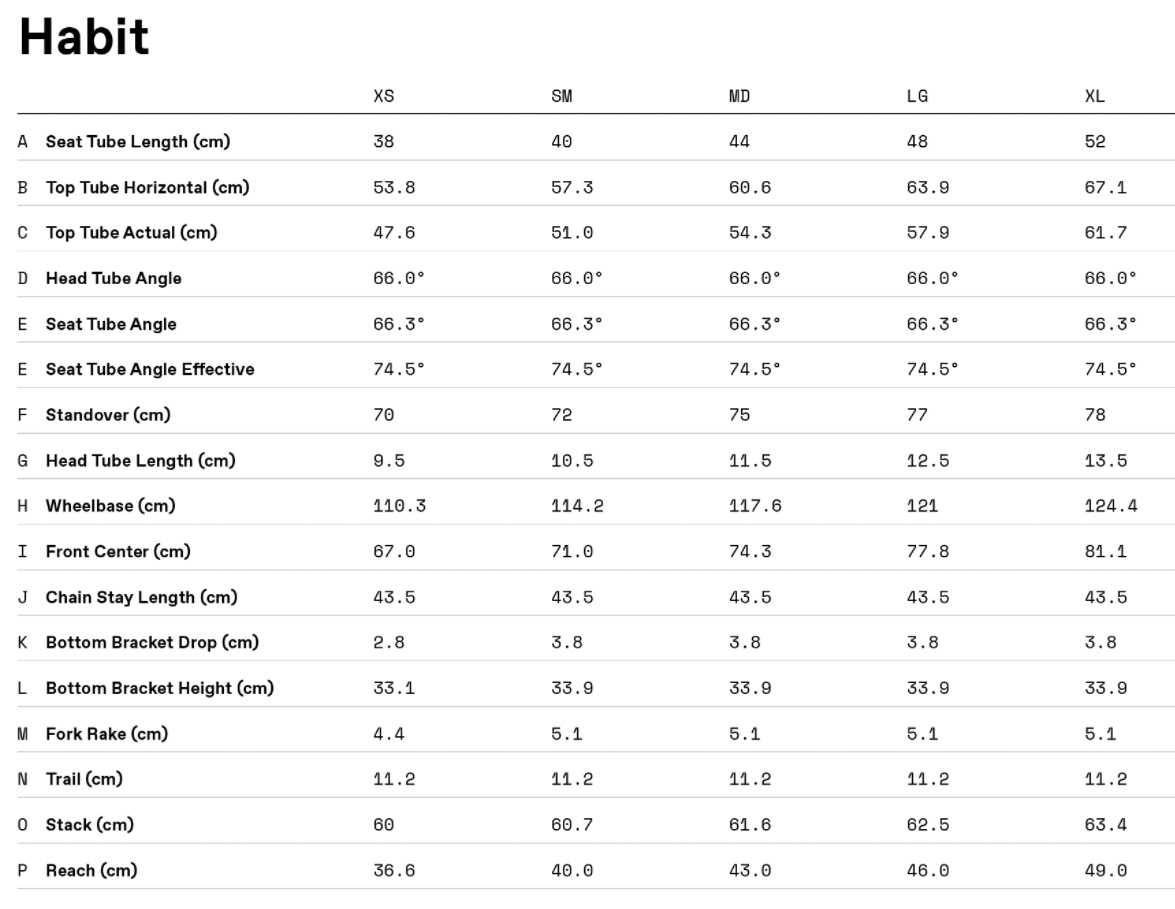Click the MD size column header

740,97
